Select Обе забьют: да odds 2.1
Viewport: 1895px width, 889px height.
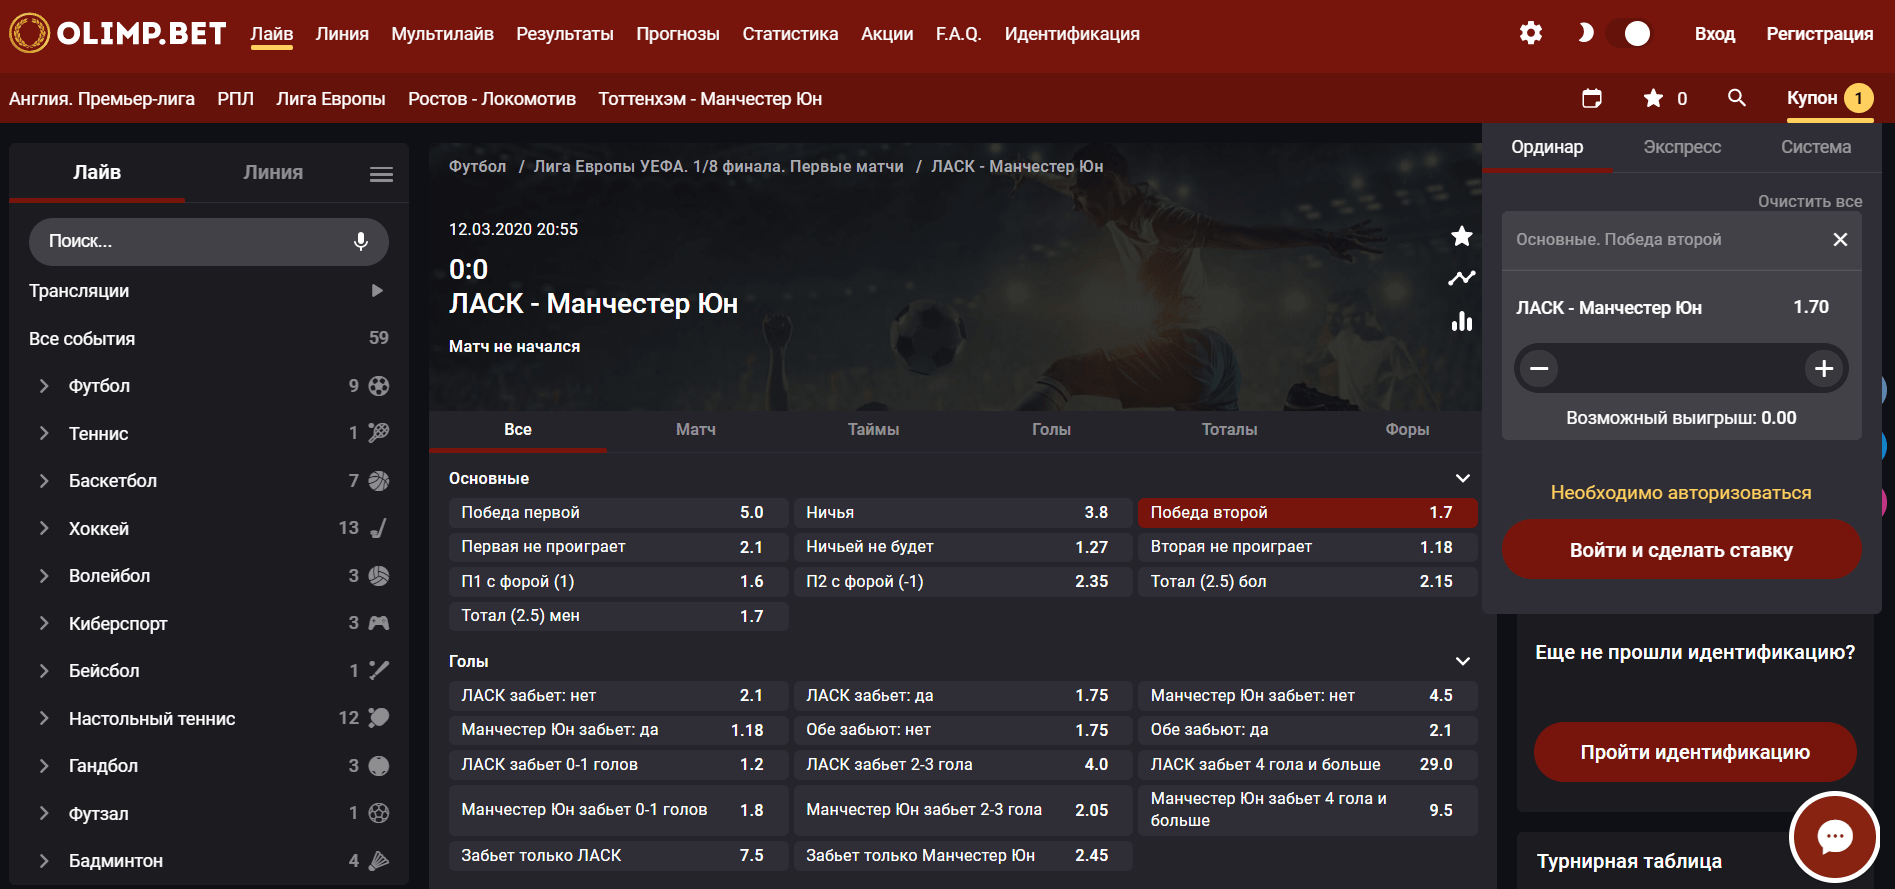[x=1307, y=730]
